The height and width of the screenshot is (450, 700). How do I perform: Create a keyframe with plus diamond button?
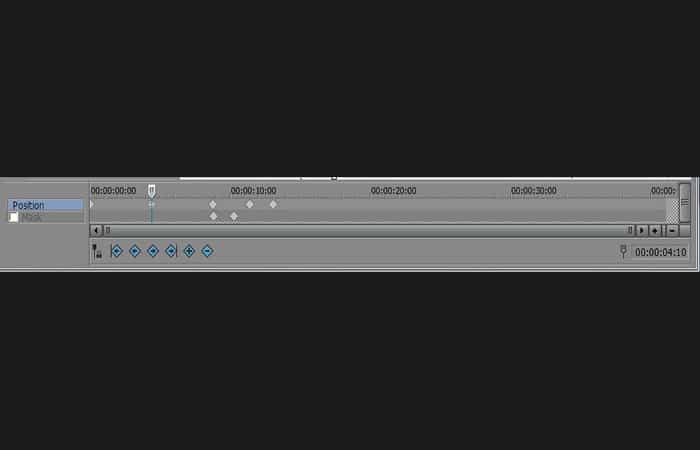189,251
